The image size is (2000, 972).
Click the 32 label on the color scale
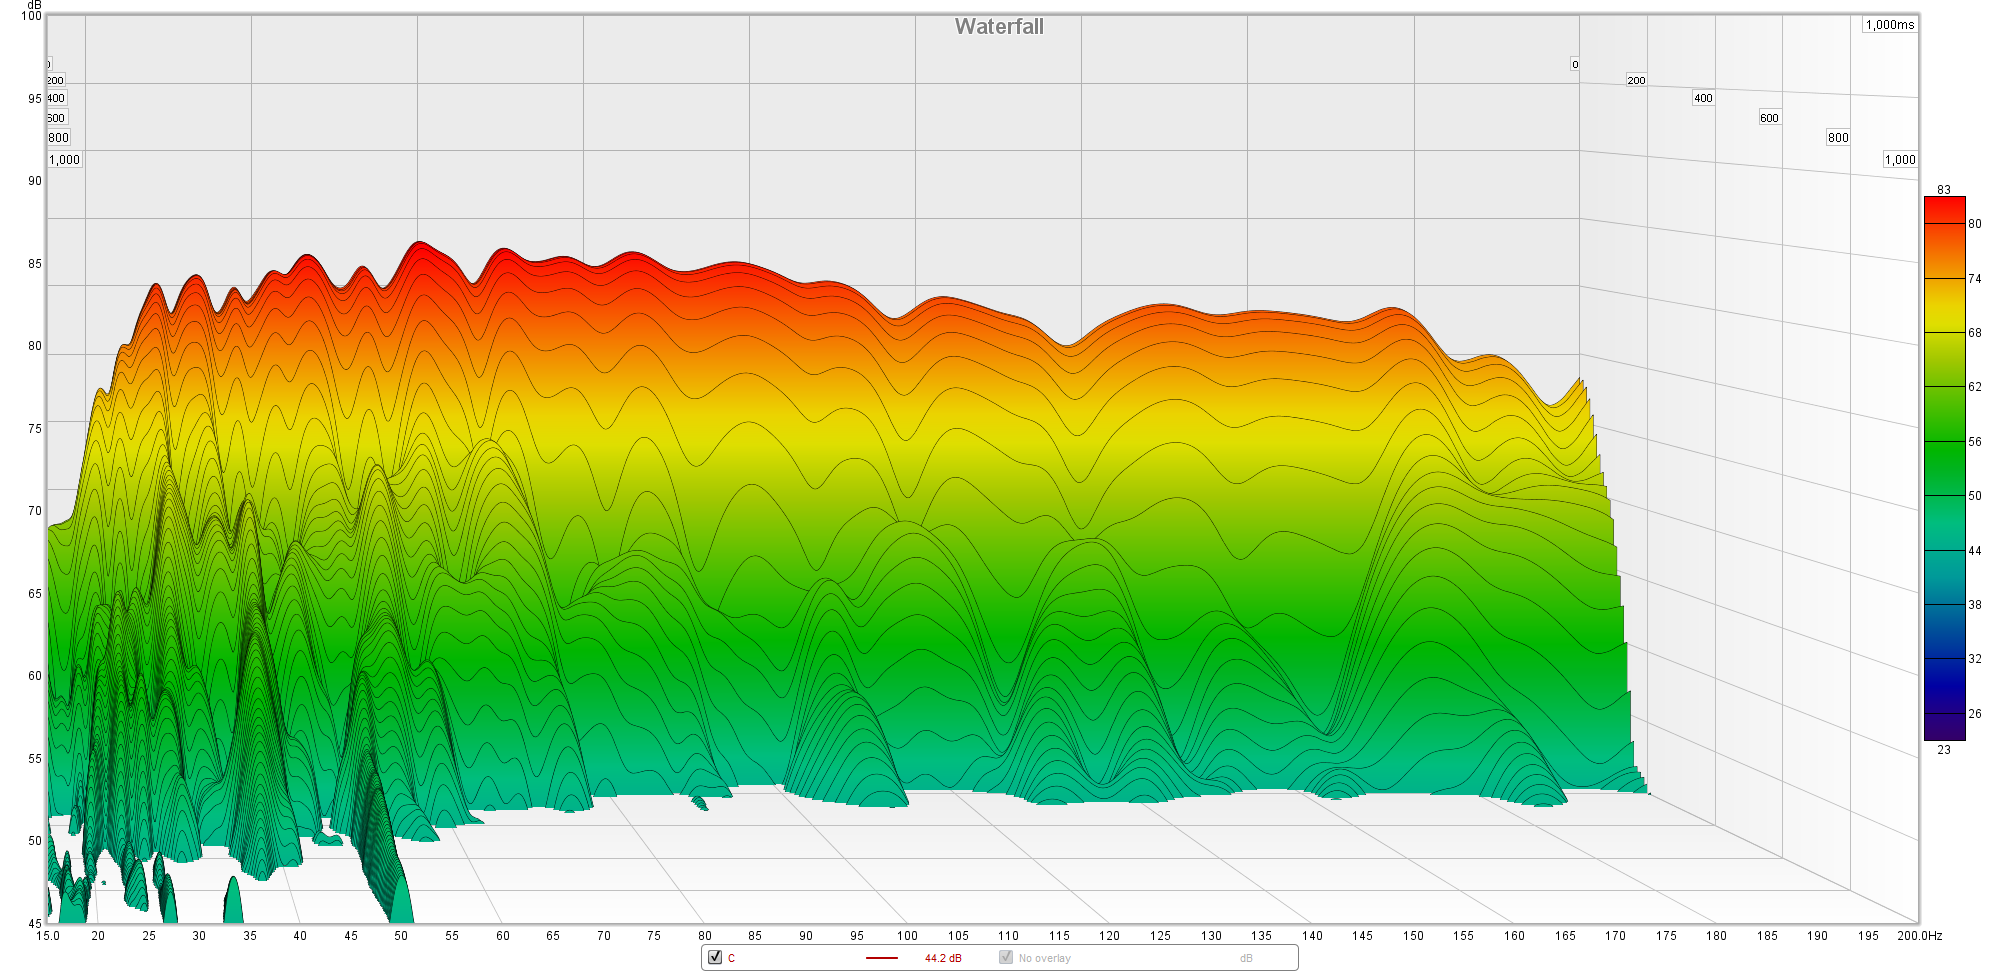(x=1975, y=659)
